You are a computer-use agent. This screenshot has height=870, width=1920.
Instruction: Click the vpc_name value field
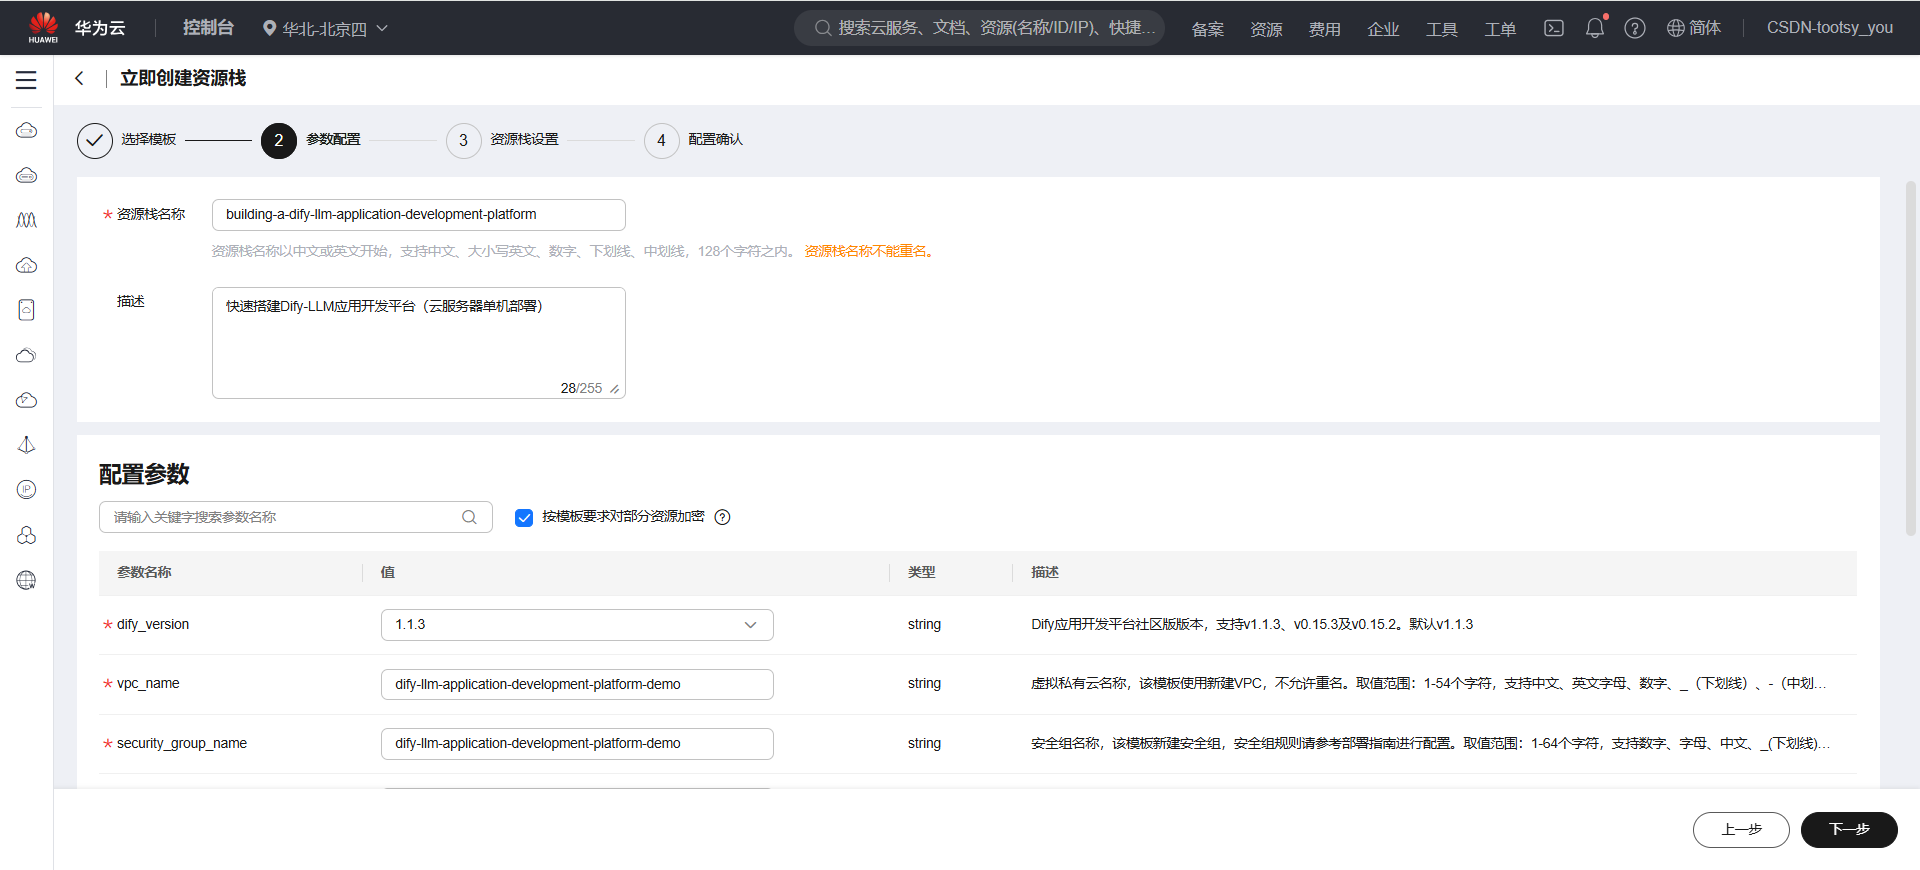(577, 685)
